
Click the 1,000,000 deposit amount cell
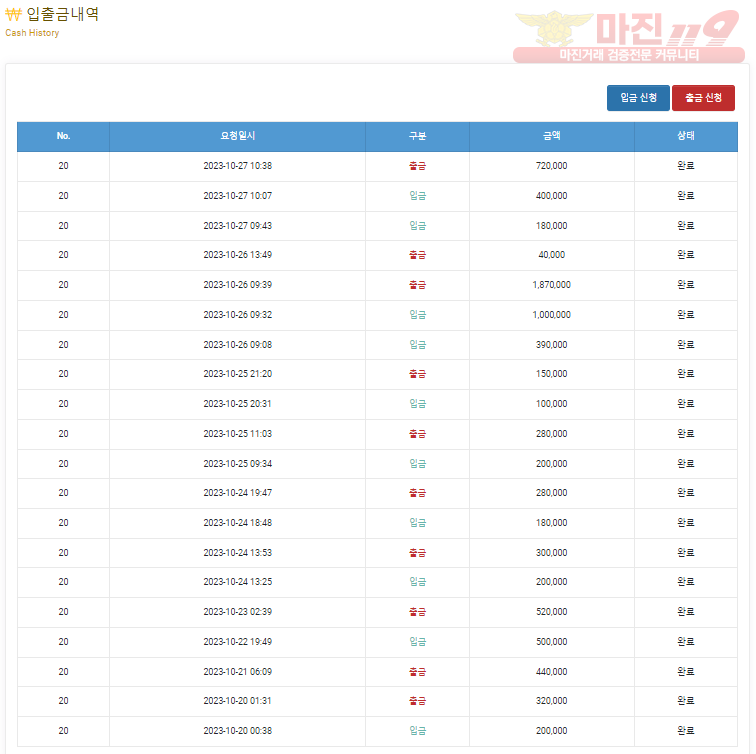[x=551, y=315]
